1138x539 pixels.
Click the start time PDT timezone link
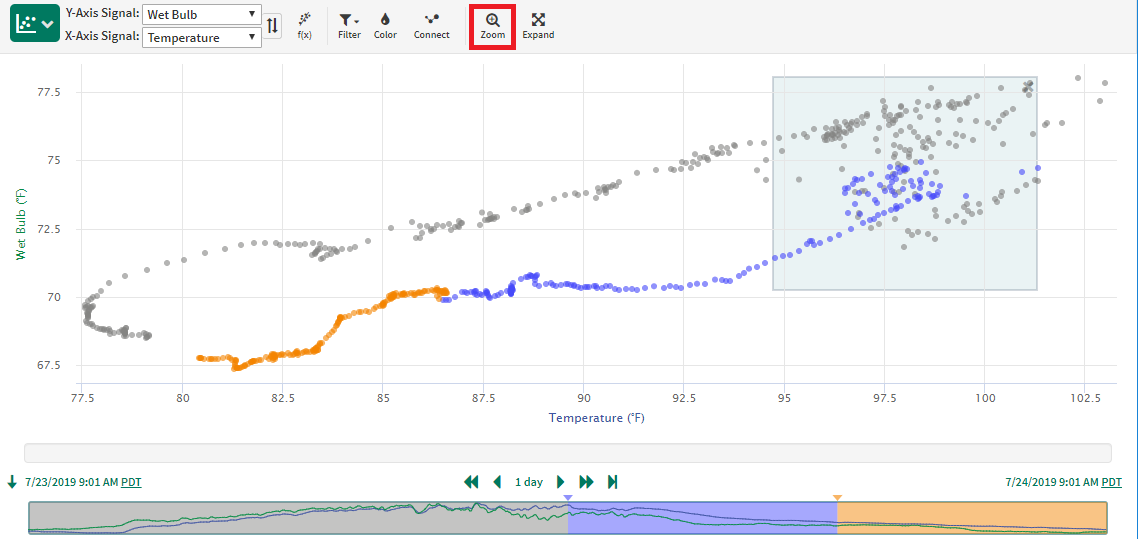pos(131,482)
